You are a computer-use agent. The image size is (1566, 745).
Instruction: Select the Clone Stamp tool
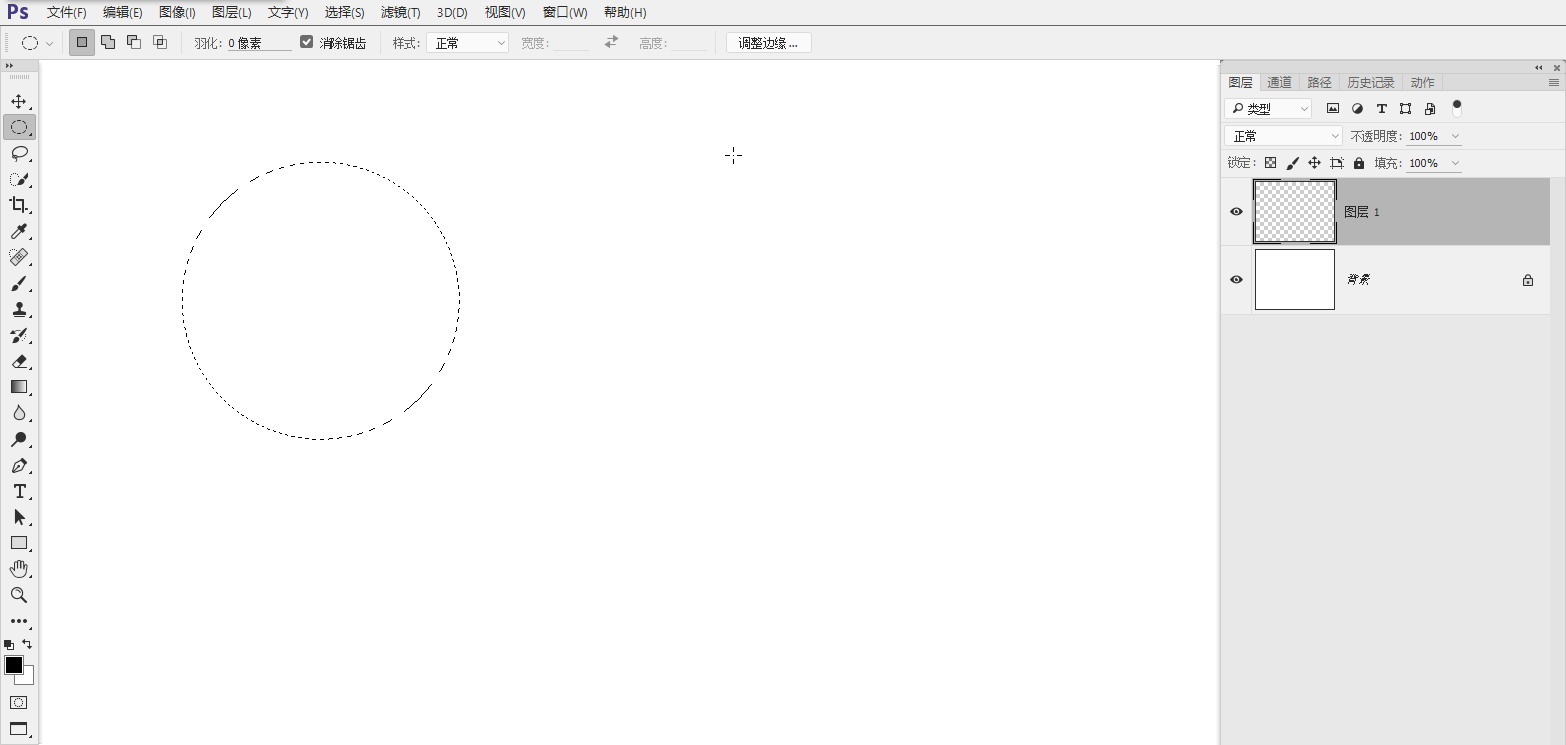point(19,310)
